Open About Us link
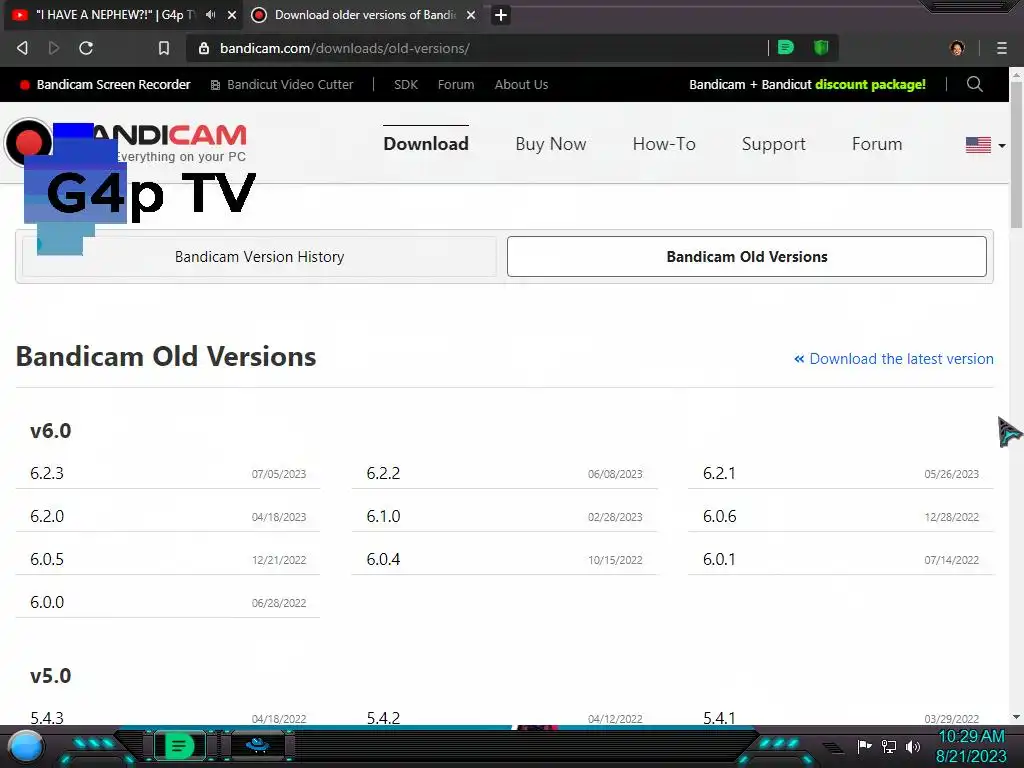 pyautogui.click(x=521, y=84)
